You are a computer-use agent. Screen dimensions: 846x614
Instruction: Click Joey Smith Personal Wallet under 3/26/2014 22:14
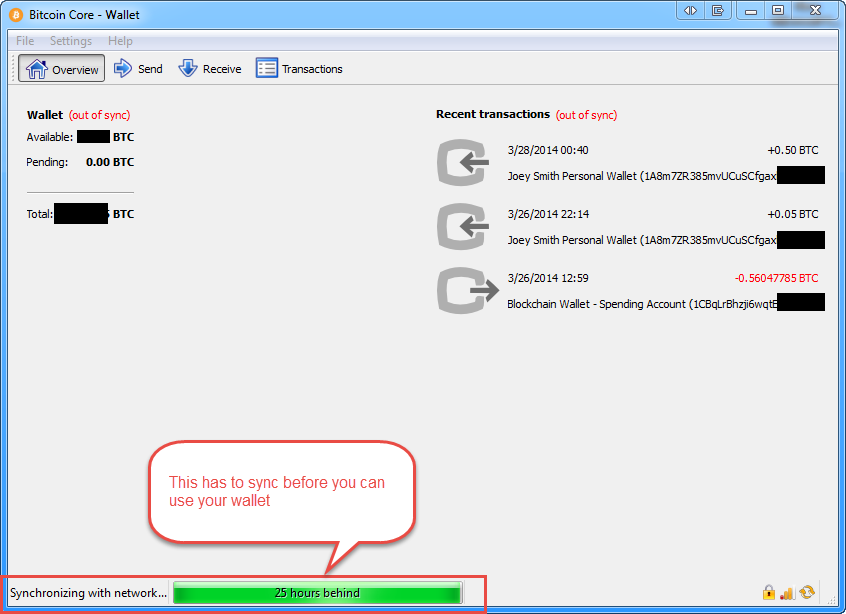[x=642, y=240]
